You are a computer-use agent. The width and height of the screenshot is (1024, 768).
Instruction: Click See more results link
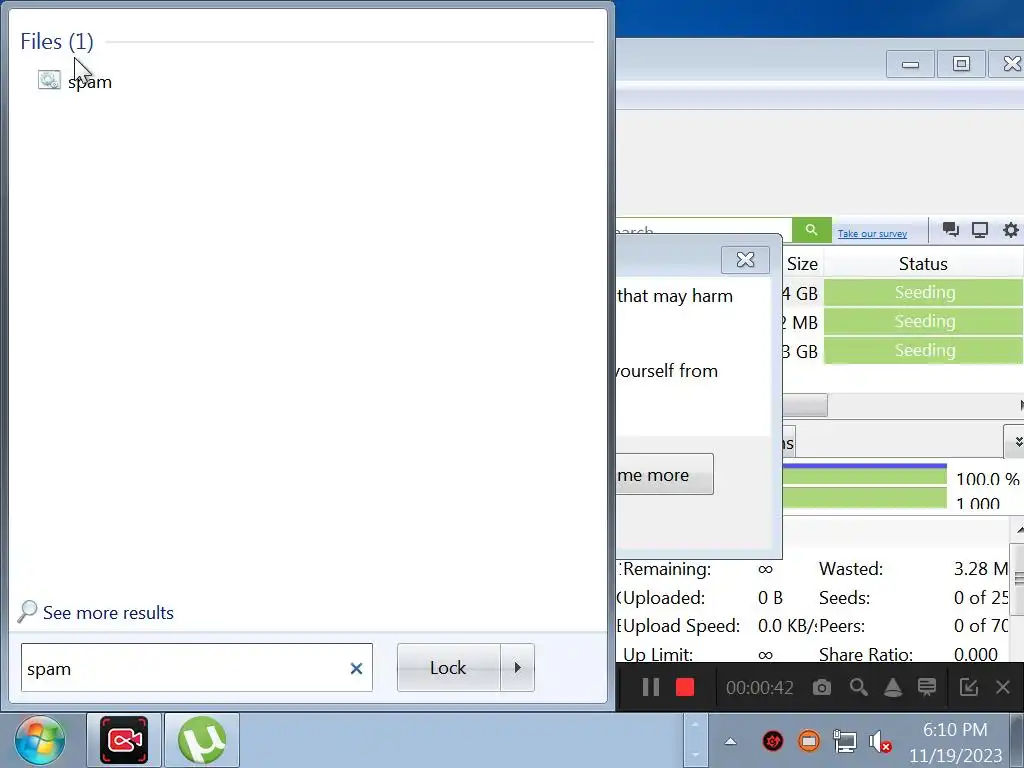[x=96, y=613]
